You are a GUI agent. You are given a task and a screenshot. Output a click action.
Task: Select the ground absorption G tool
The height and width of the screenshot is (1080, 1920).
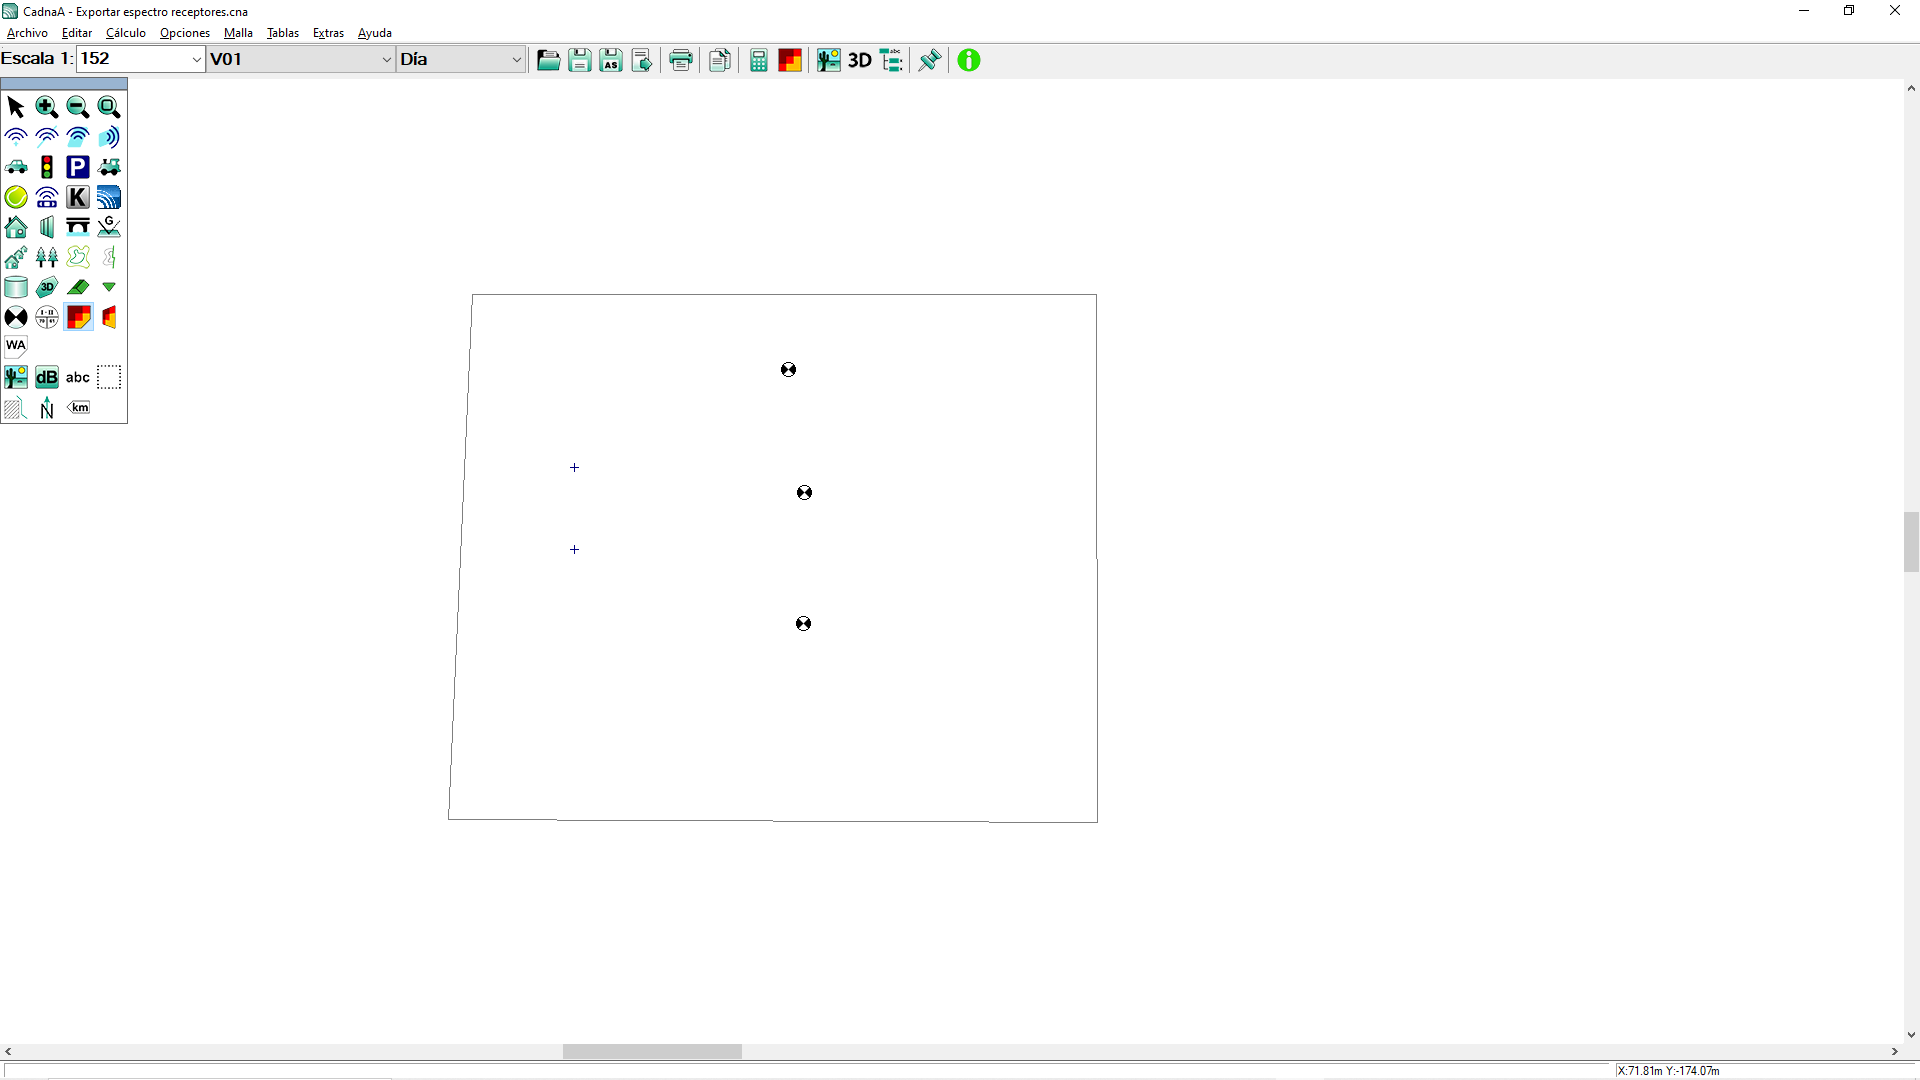(109, 227)
